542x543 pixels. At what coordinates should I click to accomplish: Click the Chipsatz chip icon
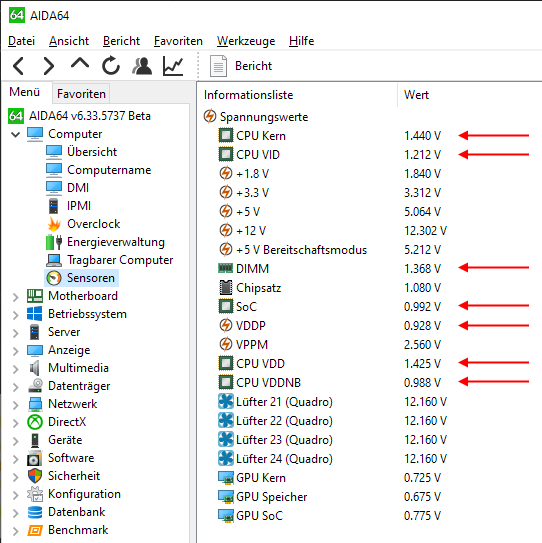[x=226, y=287]
